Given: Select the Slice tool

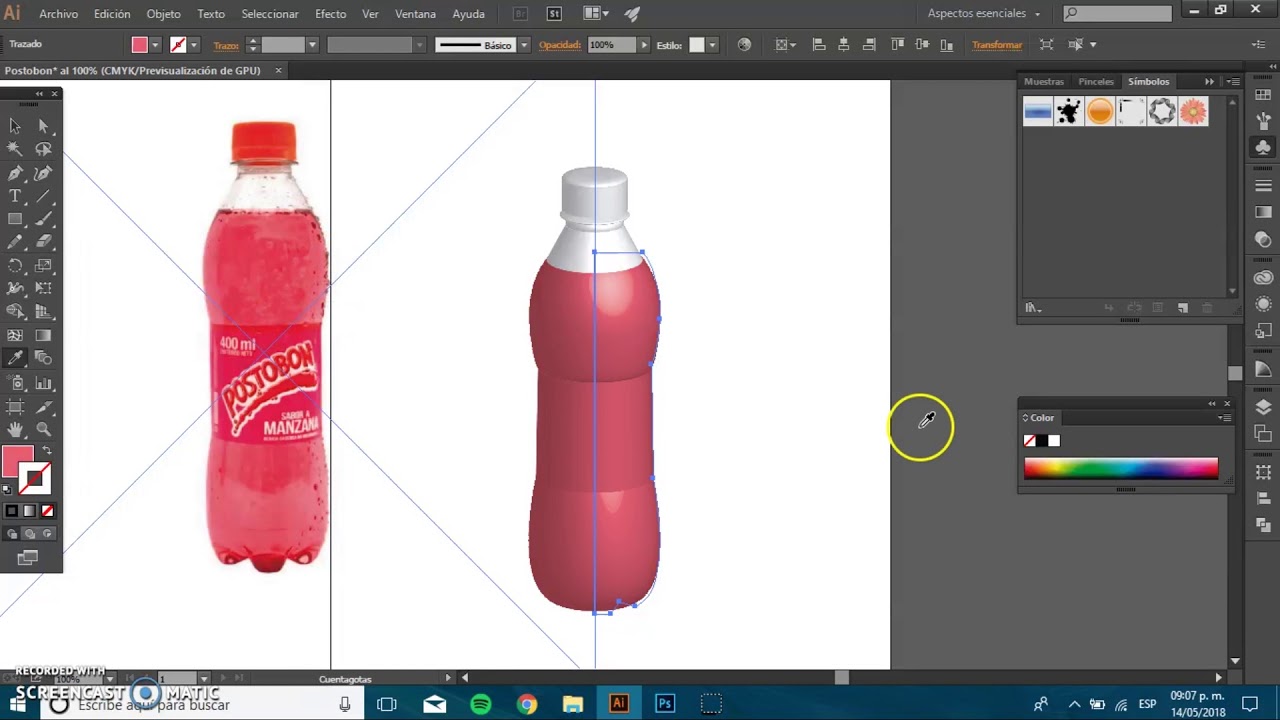Looking at the screenshot, I should [x=43, y=407].
